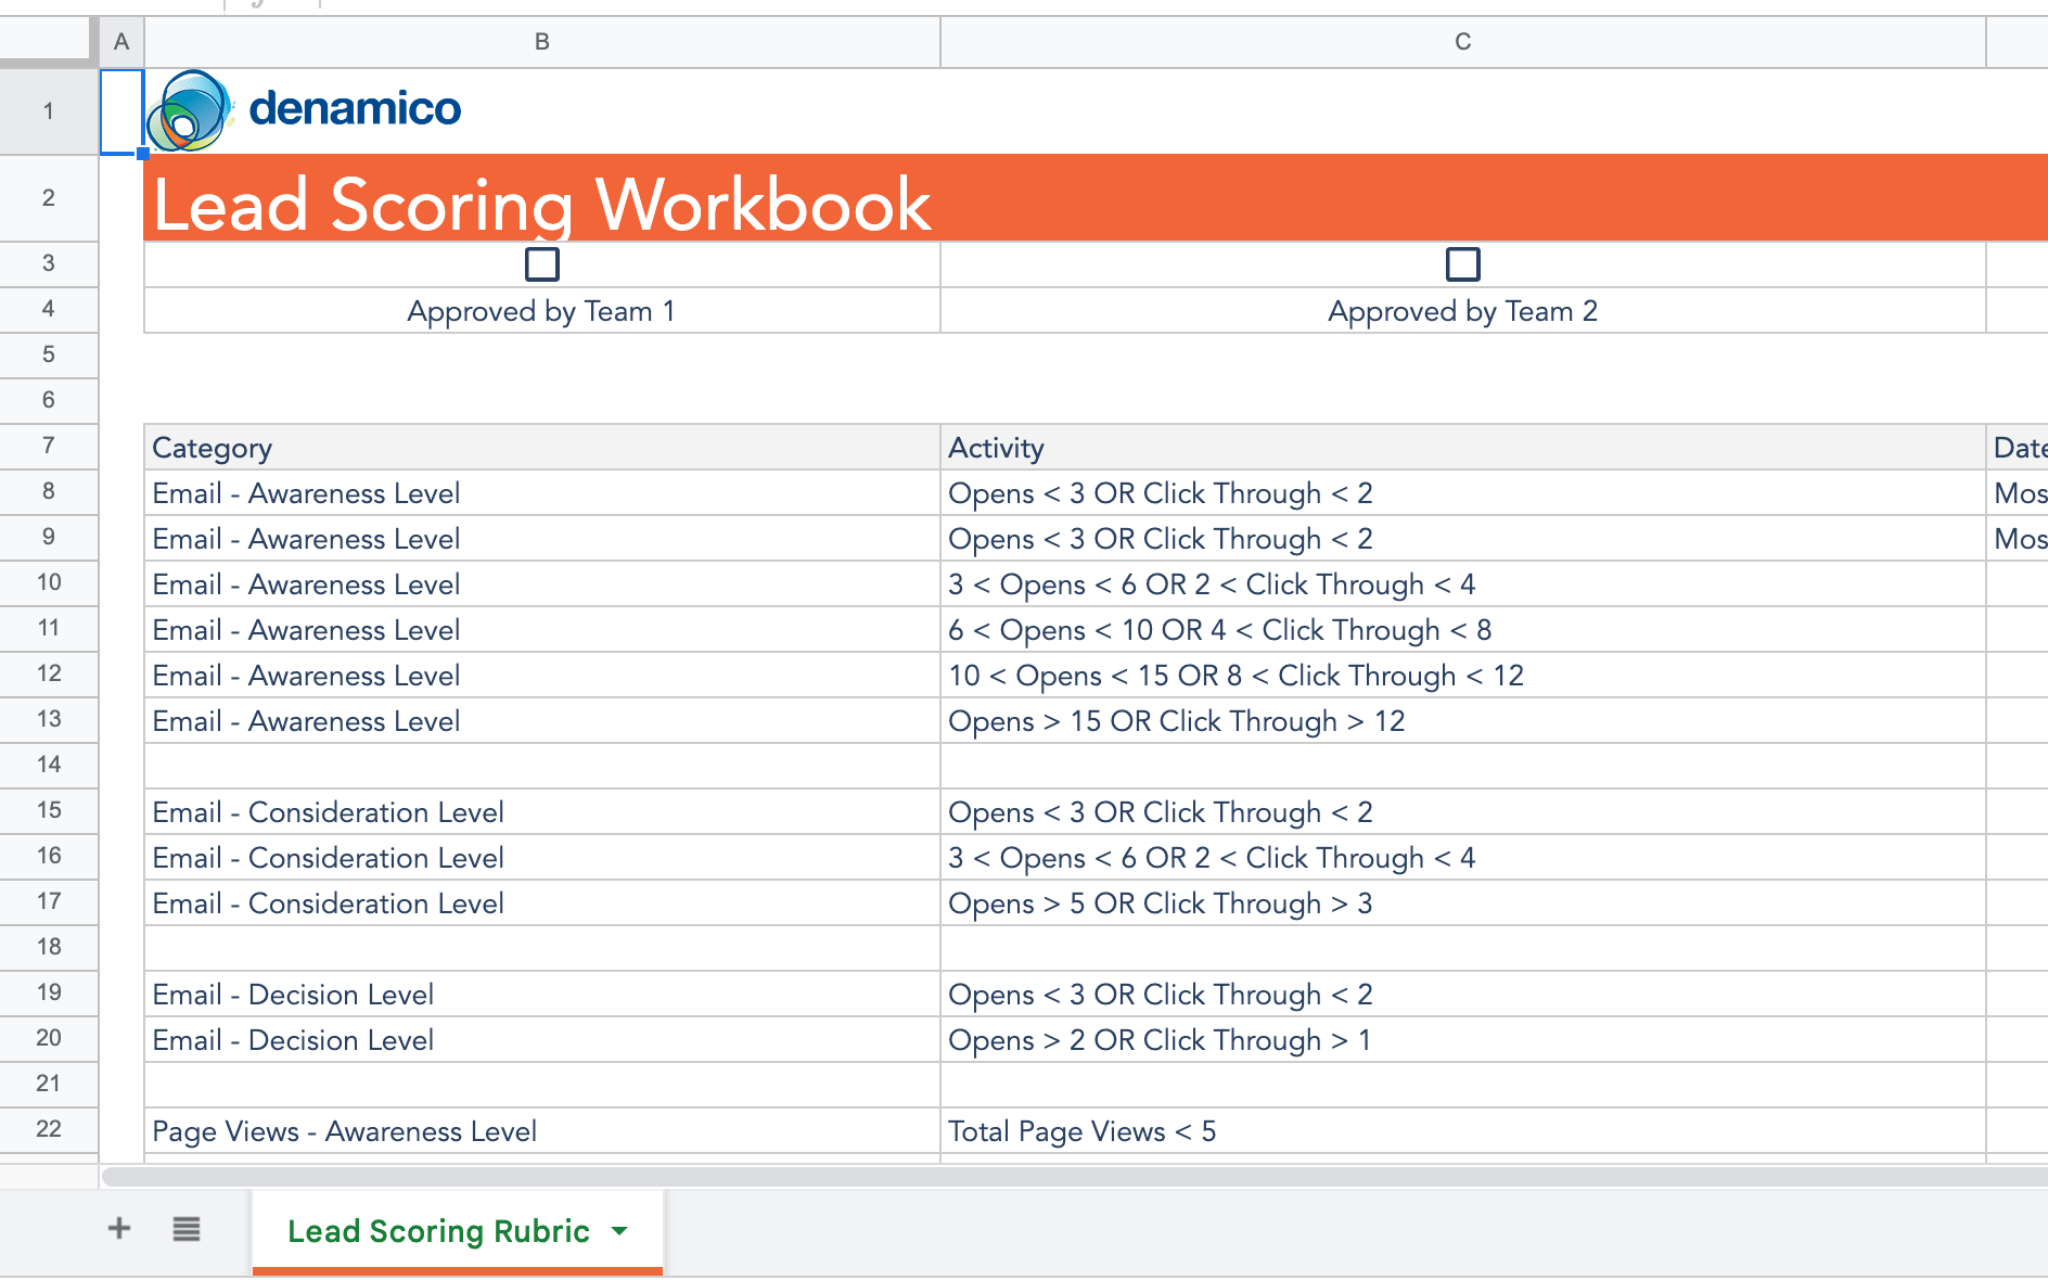This screenshot has height=1280, width=2048.
Task: Click the Page Views - Awareness Level cell
Action: pyautogui.click(x=344, y=1130)
